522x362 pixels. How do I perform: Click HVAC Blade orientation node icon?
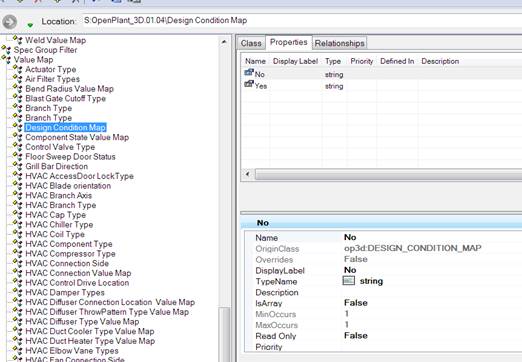click(x=18, y=185)
